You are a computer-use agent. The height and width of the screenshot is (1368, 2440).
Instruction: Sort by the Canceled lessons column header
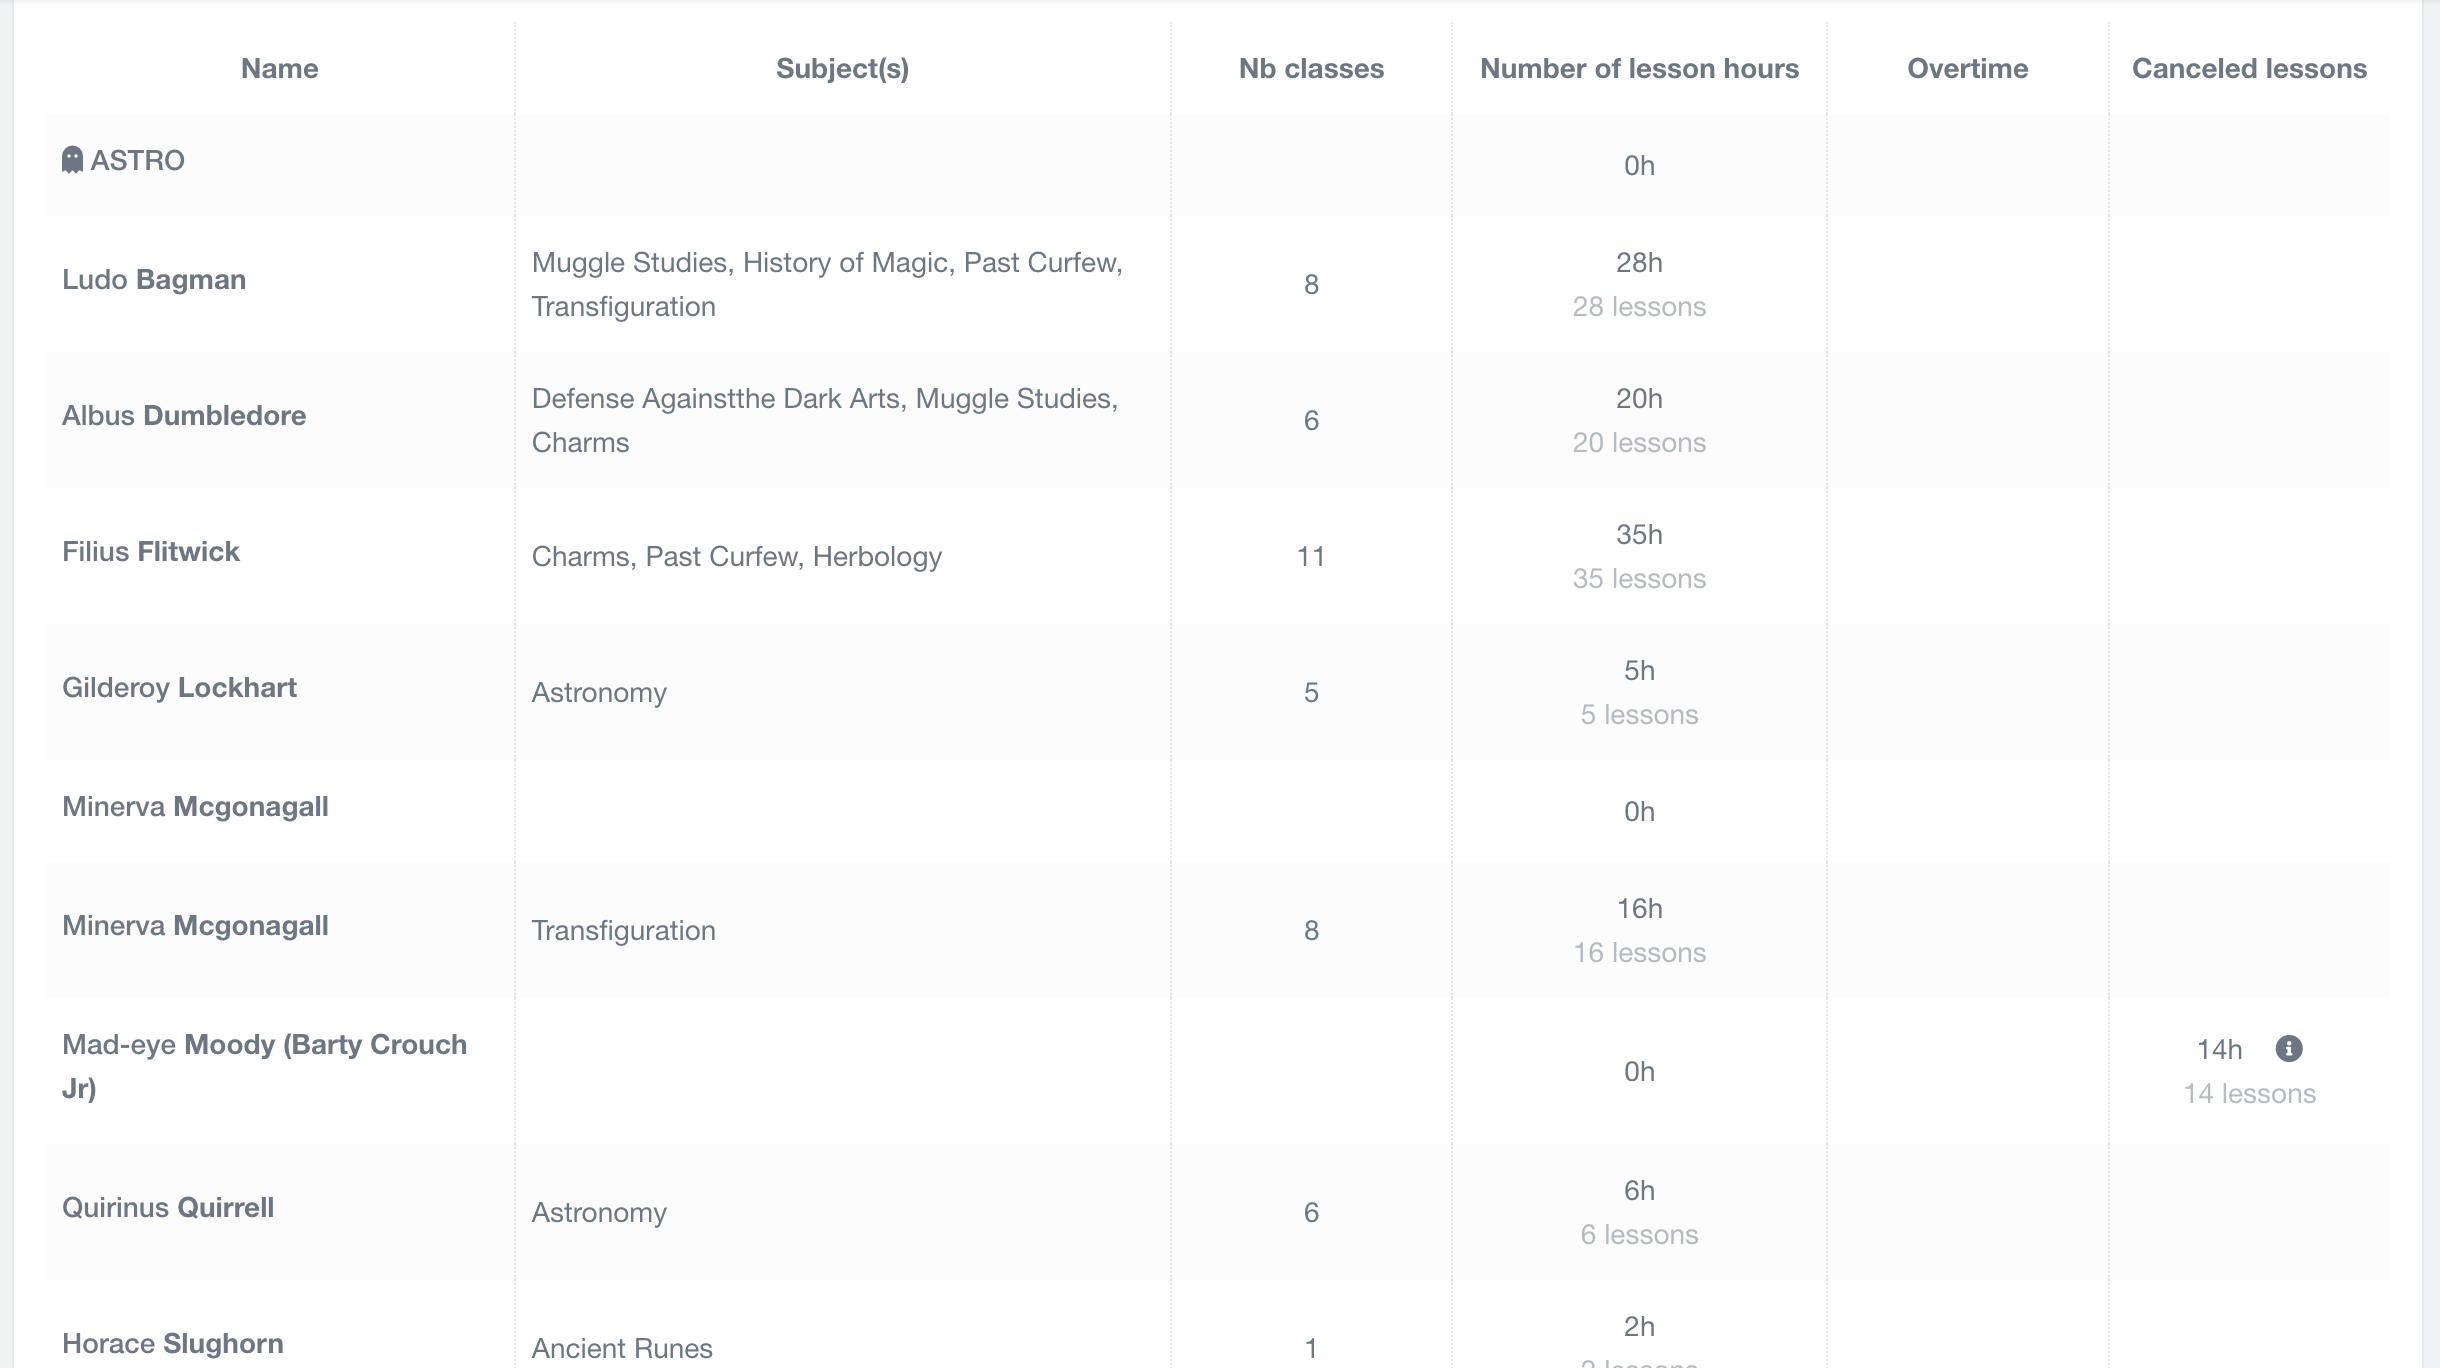pos(2249,68)
